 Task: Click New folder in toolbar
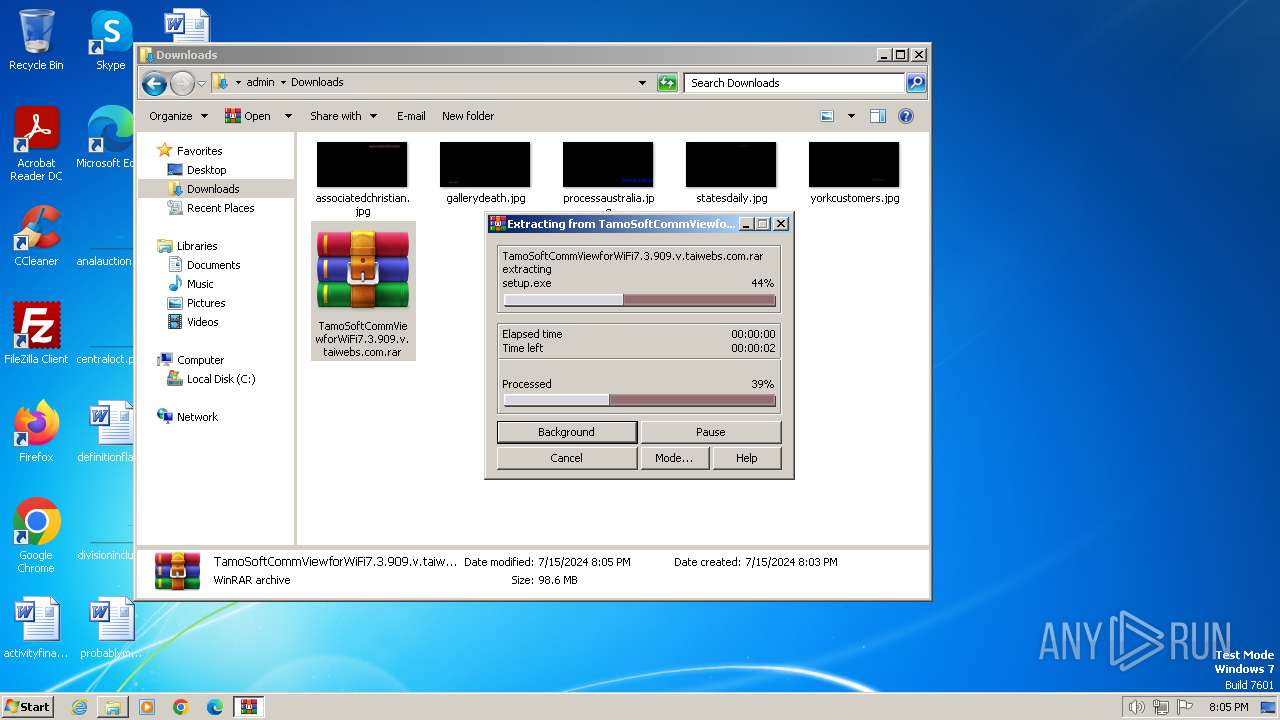pyautogui.click(x=468, y=116)
